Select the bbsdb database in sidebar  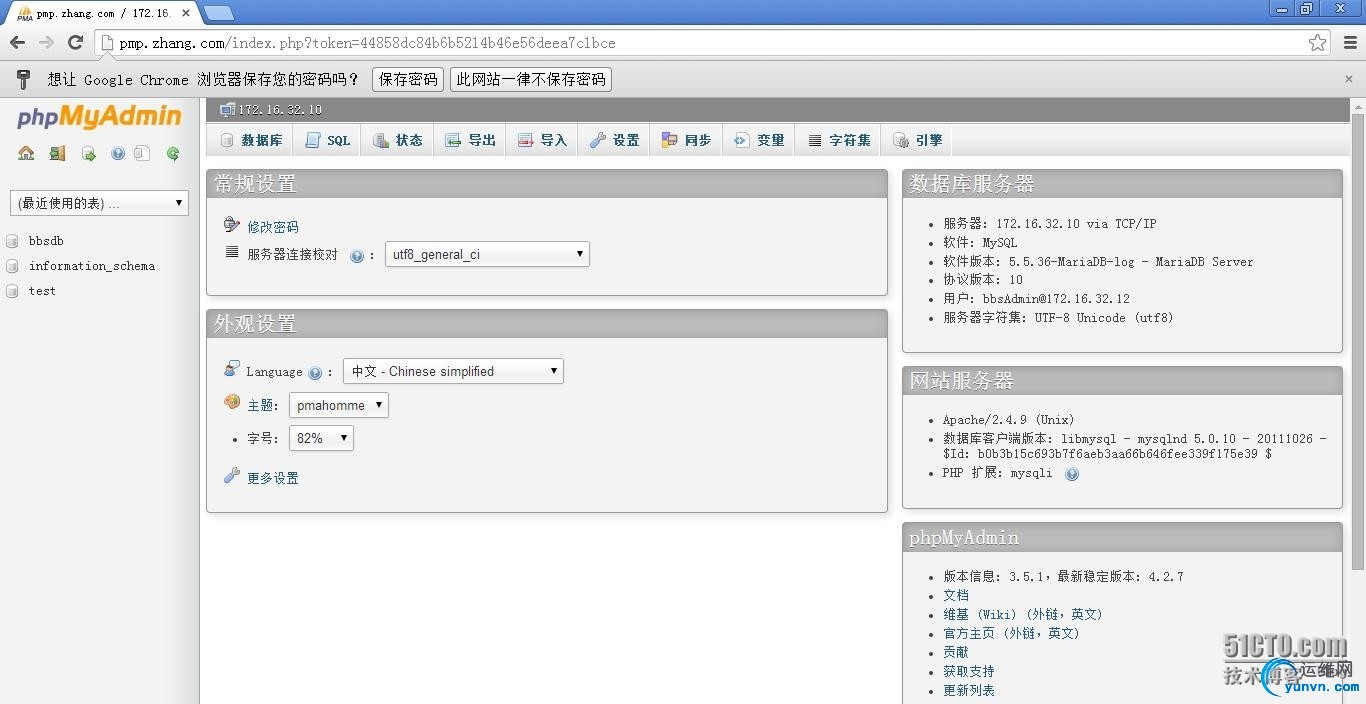click(x=46, y=241)
